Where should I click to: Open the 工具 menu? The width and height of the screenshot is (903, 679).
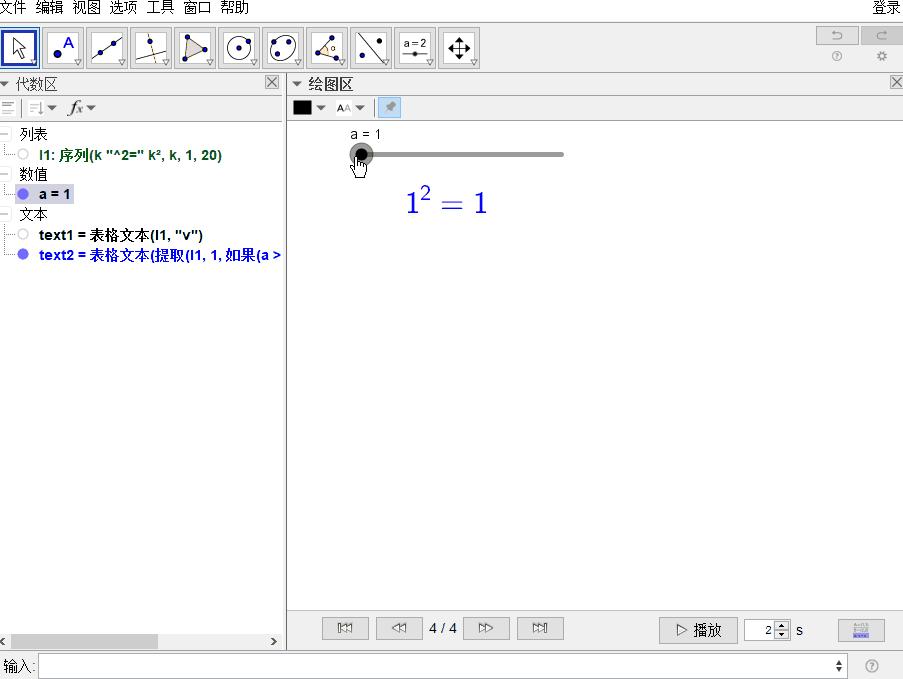click(160, 8)
